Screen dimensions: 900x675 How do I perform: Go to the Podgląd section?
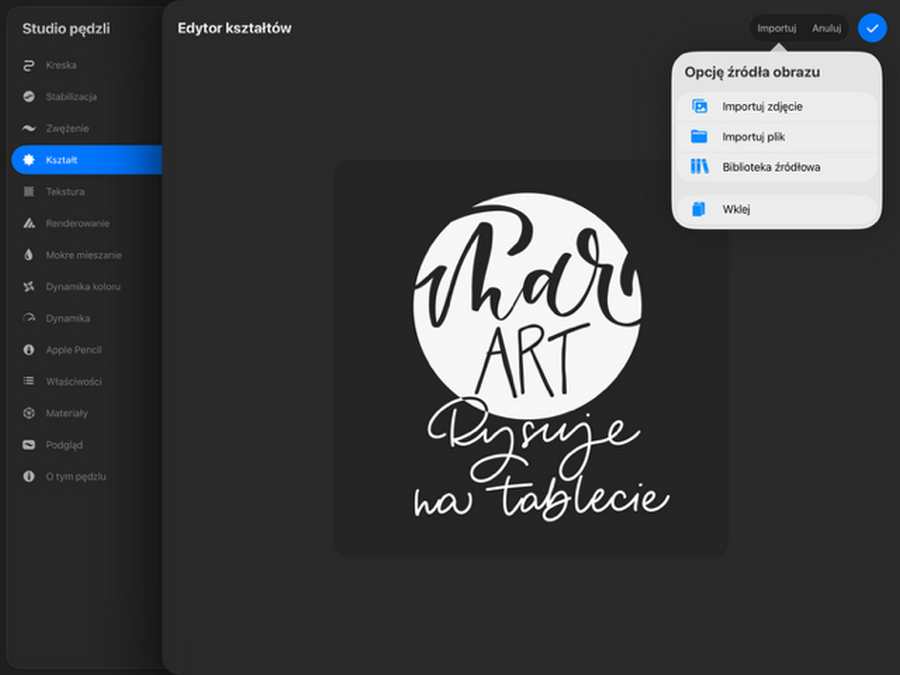pyautogui.click(x=64, y=445)
